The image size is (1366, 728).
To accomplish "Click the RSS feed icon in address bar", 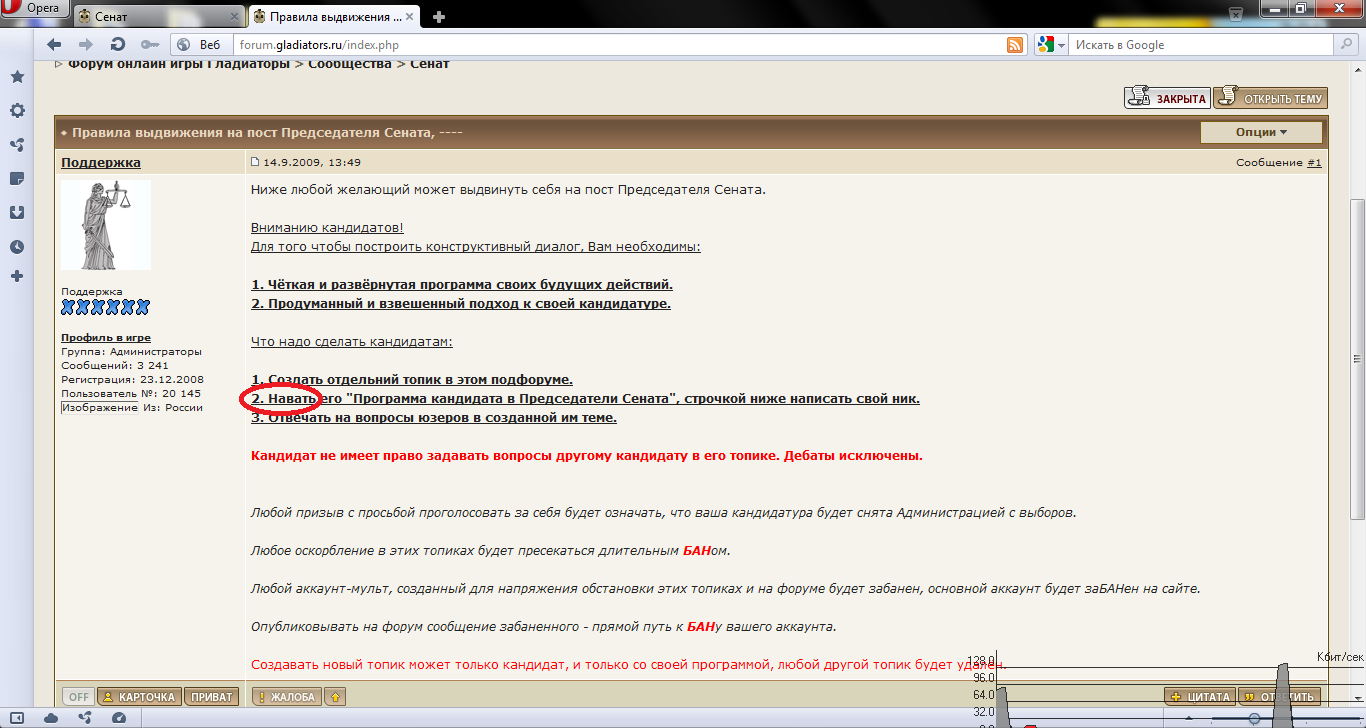I will [x=1014, y=45].
